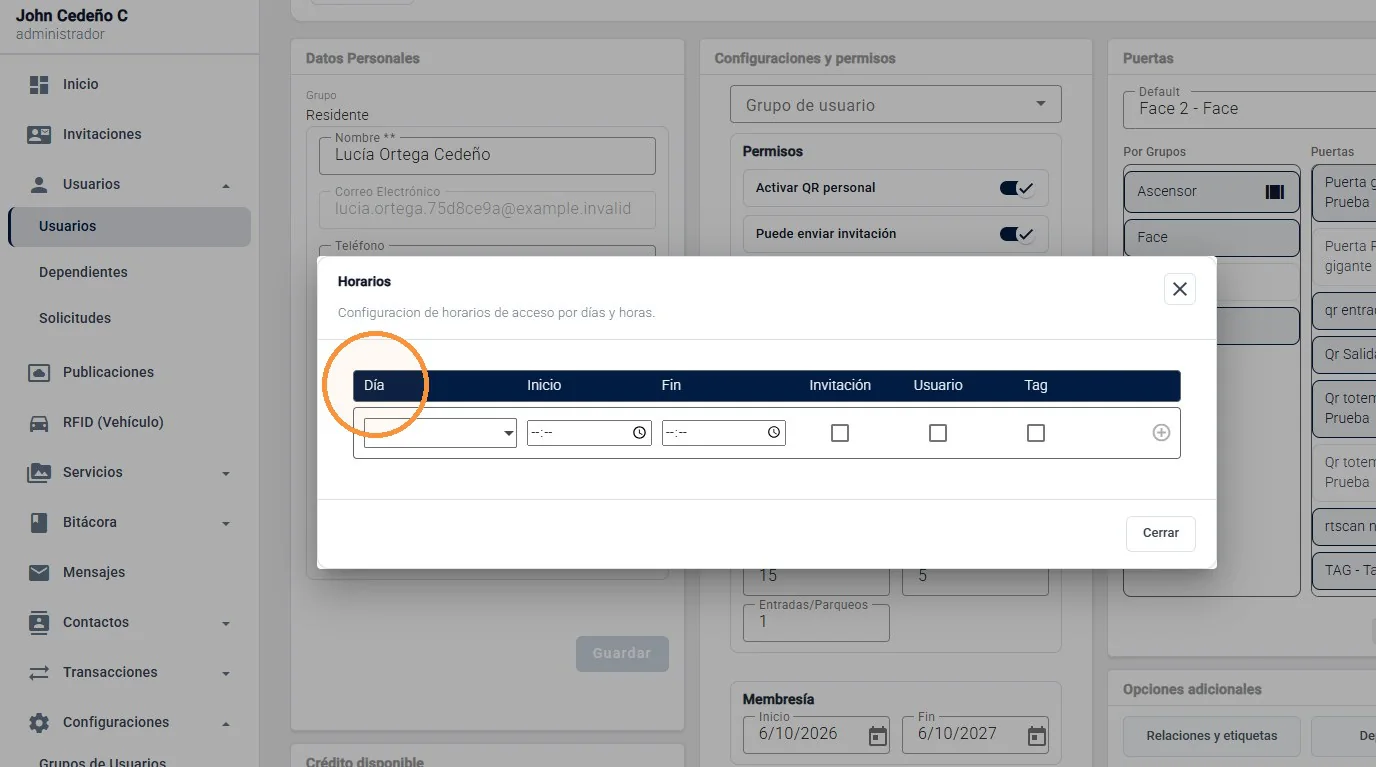The image size is (1376, 767).
Task: Click the Bitácora book icon
Action: point(39,522)
